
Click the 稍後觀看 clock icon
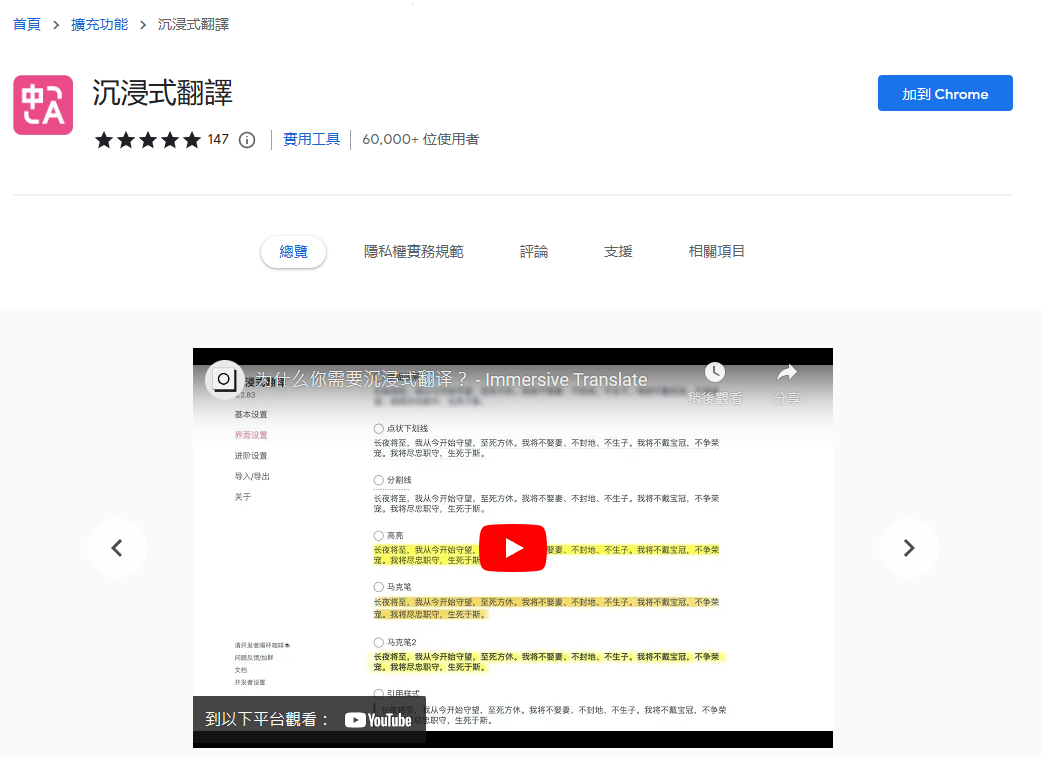(x=714, y=373)
